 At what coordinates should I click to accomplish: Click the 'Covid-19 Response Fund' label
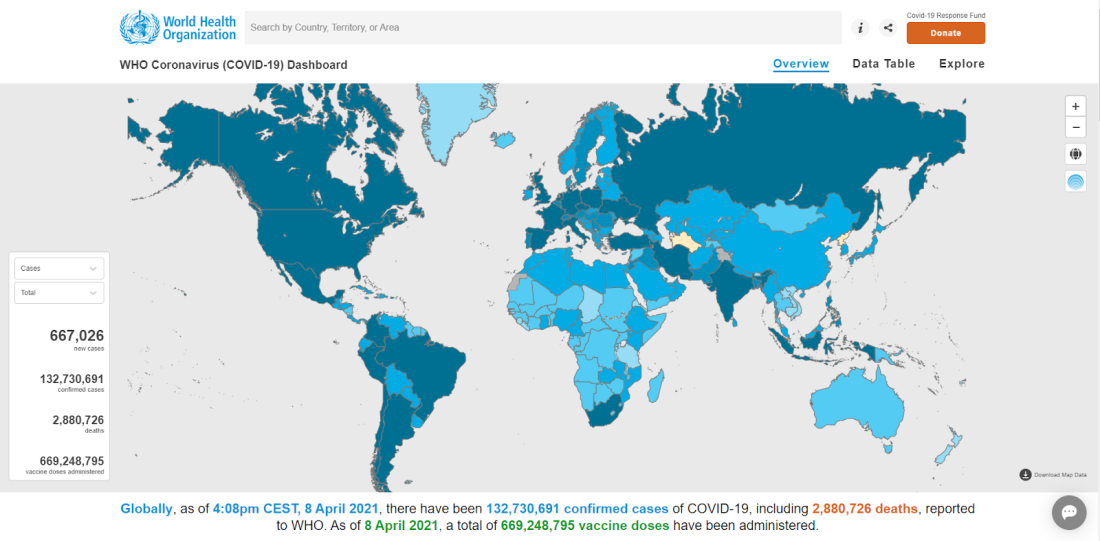point(946,15)
